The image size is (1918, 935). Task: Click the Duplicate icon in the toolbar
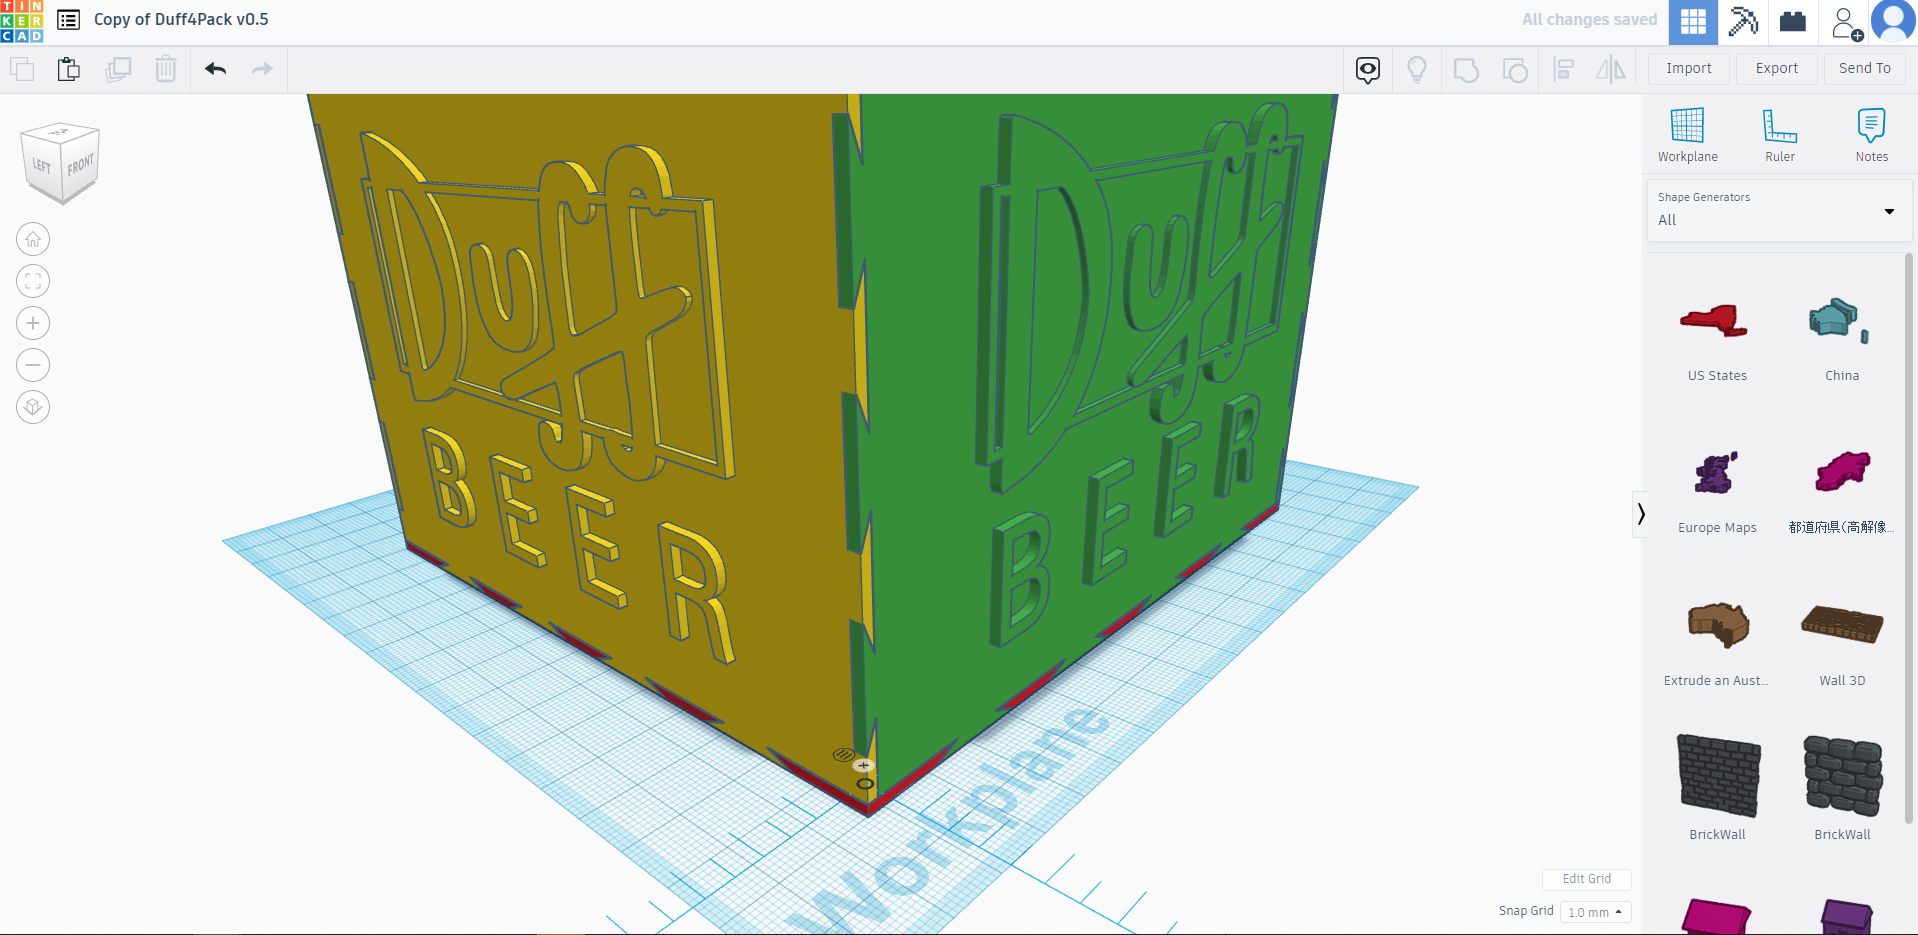pyautogui.click(x=118, y=69)
